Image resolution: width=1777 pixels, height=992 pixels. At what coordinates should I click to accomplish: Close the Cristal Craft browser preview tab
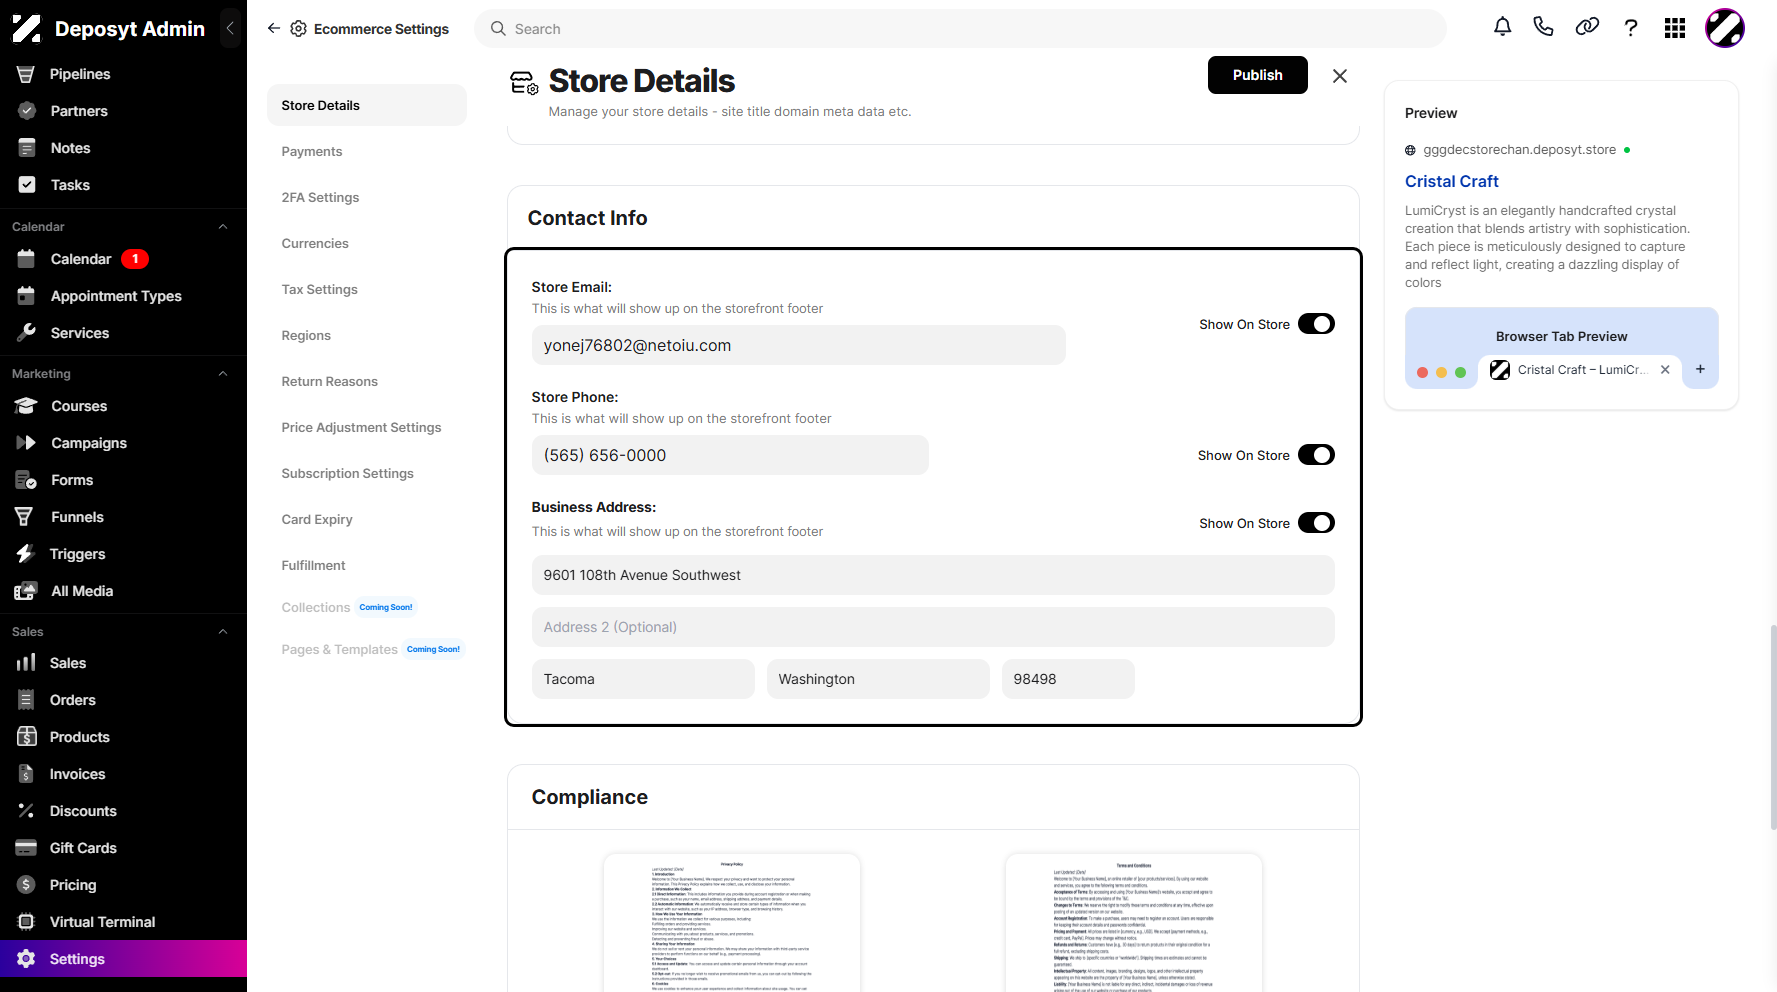pyautogui.click(x=1665, y=370)
